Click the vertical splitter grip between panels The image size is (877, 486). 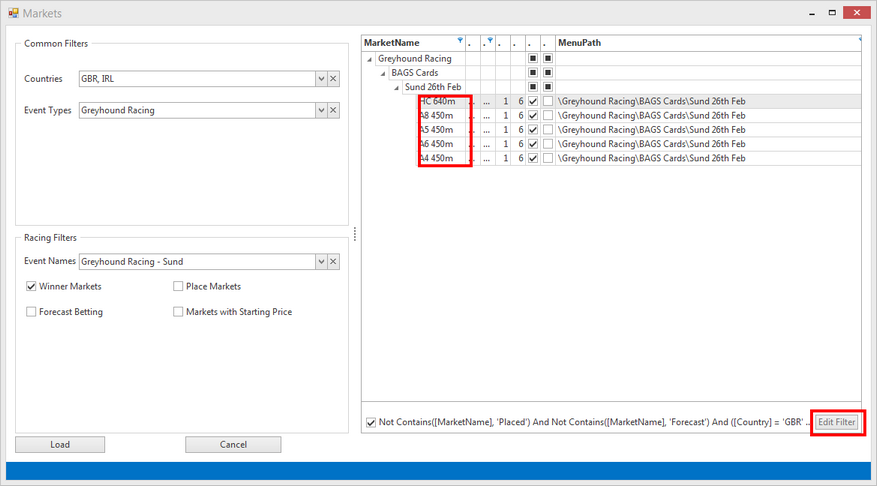tap(355, 234)
